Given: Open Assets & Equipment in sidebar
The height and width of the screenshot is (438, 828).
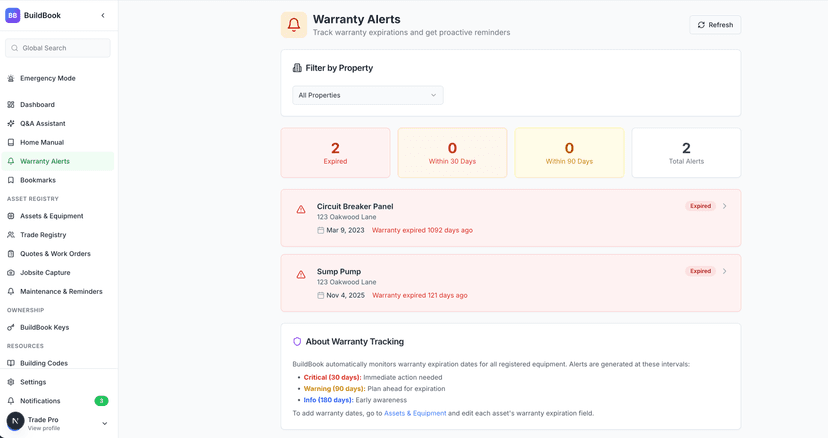Looking at the screenshot, I should coord(51,216).
